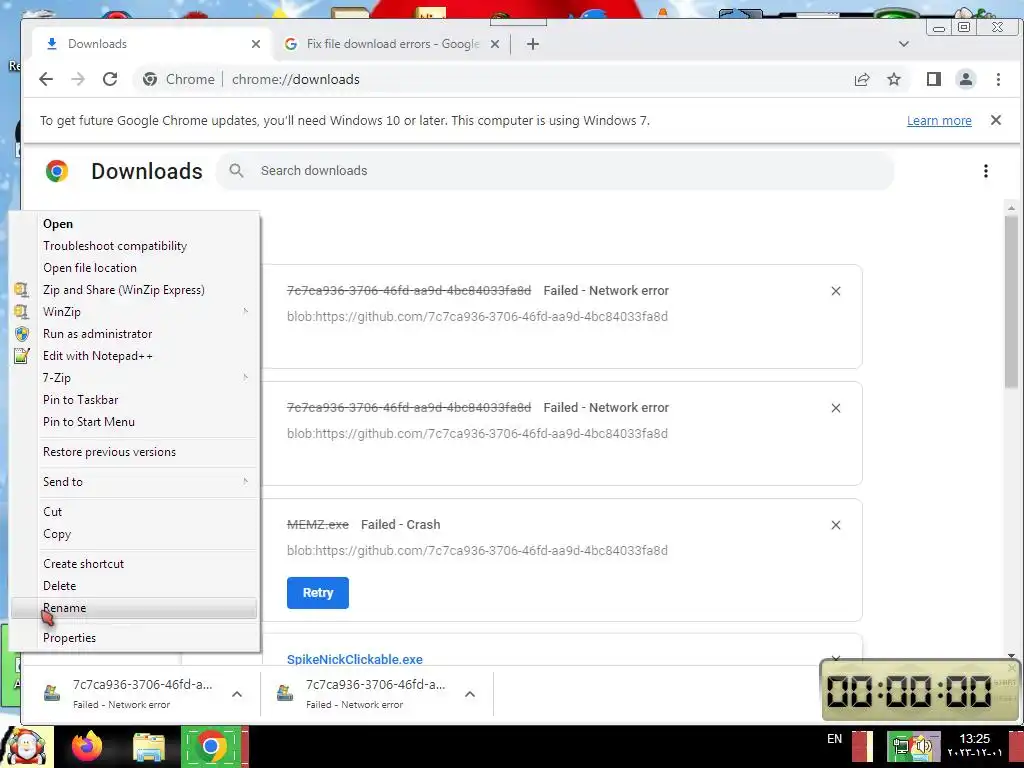
Task: Expand the WinZip submenu
Action: coord(134,312)
